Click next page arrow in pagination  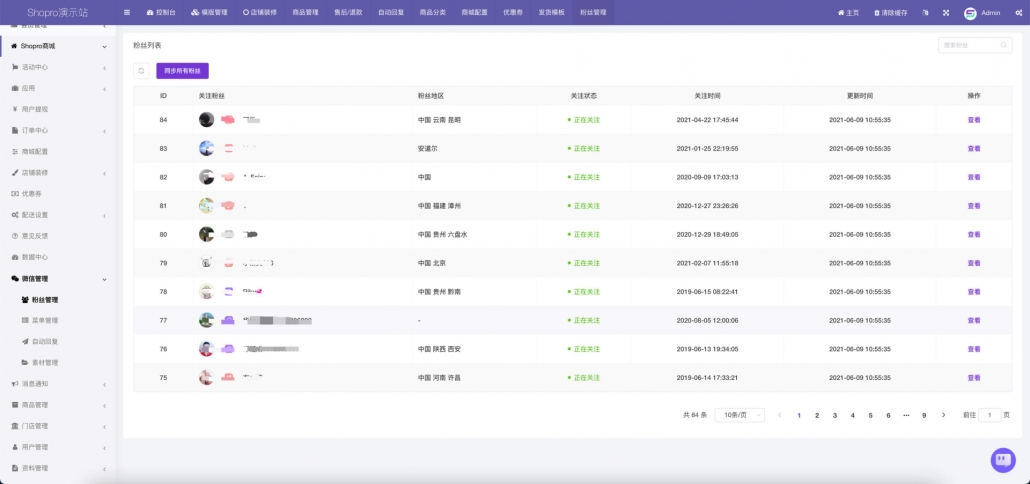[x=943, y=415]
